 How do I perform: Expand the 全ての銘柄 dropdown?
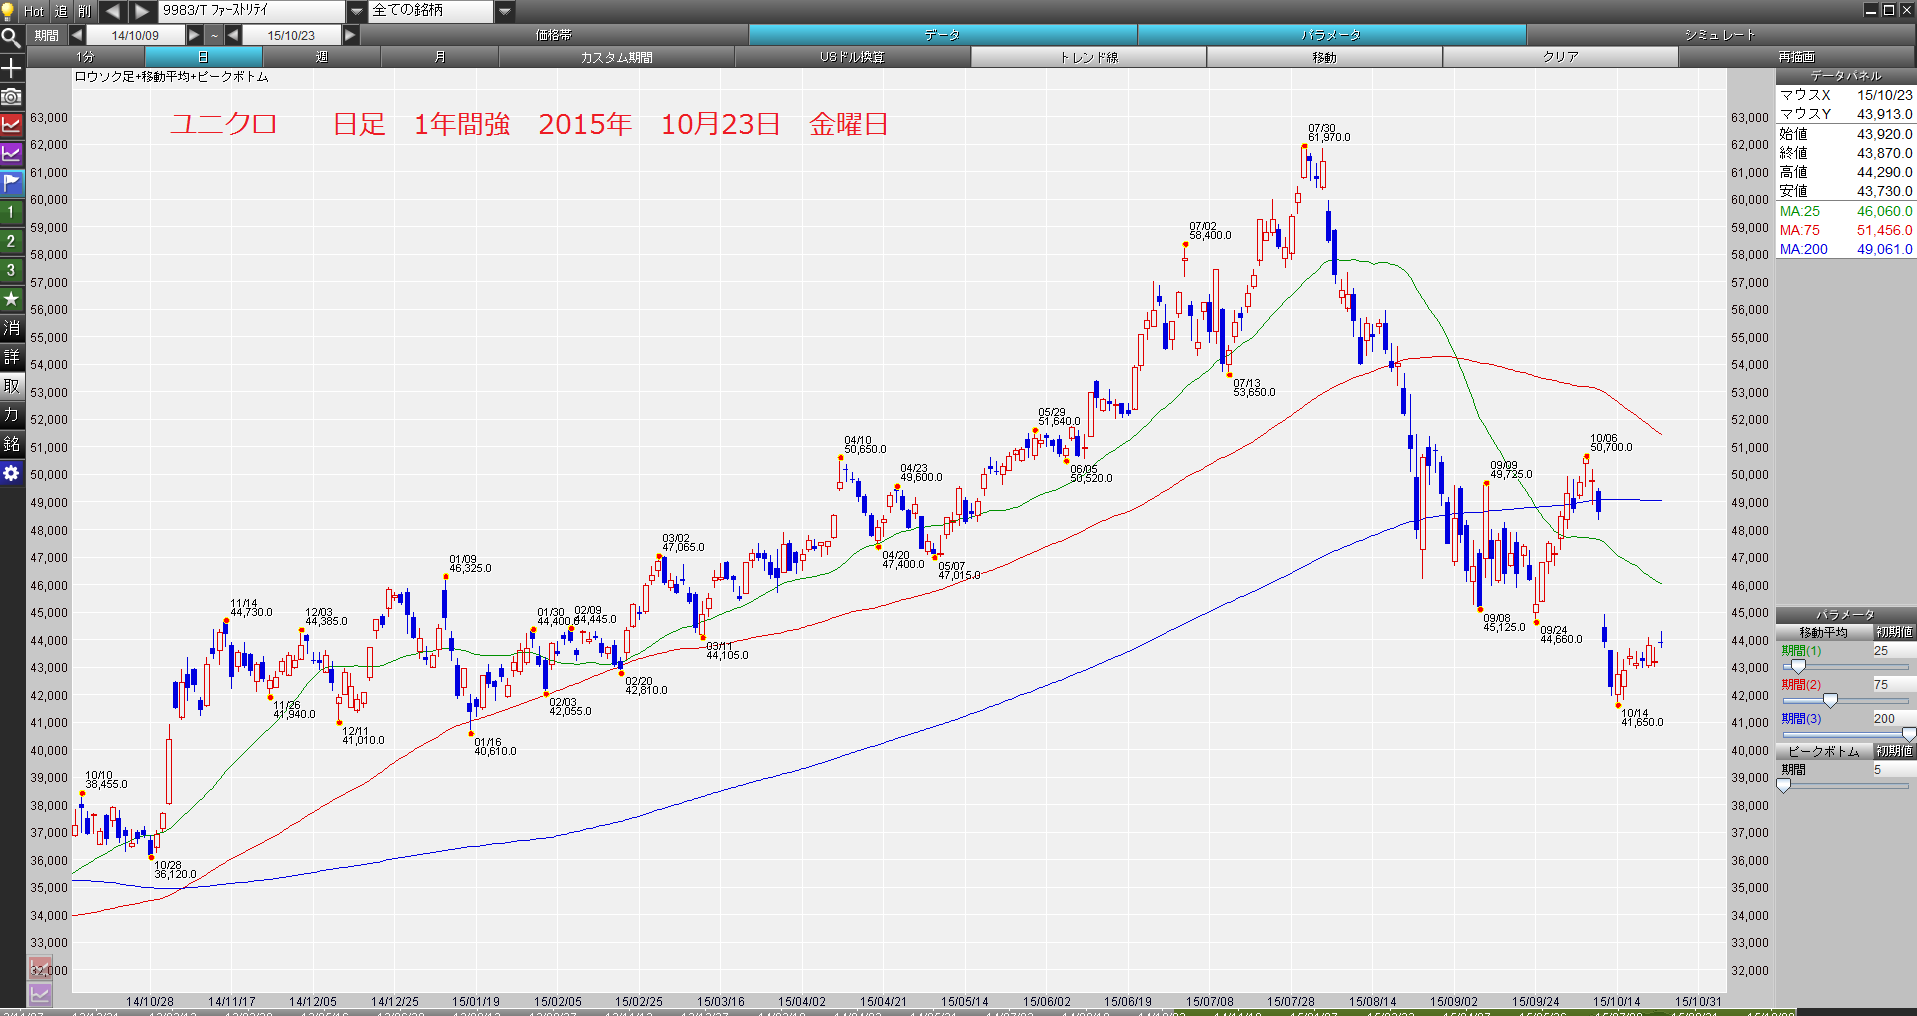505,11
